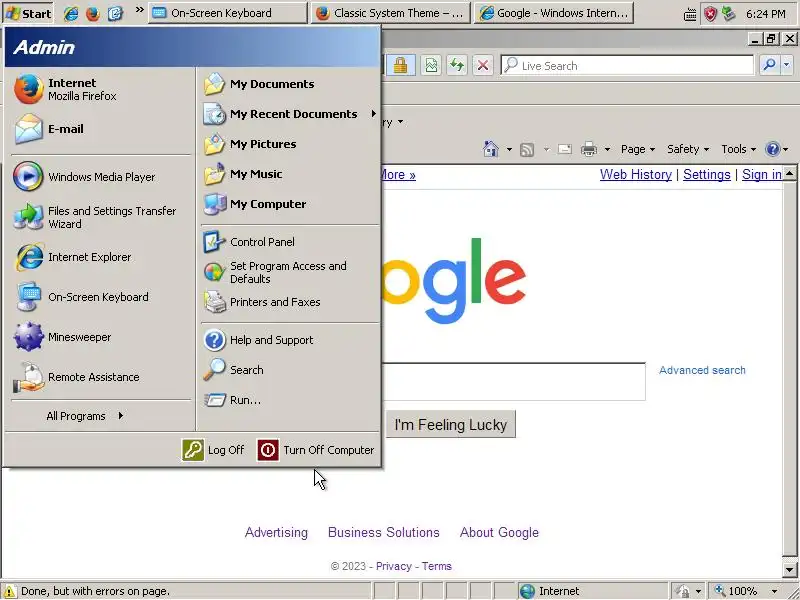The width and height of the screenshot is (800, 600).
Task: Launch Internet Explorer from the Start menu
Action: click(100, 257)
